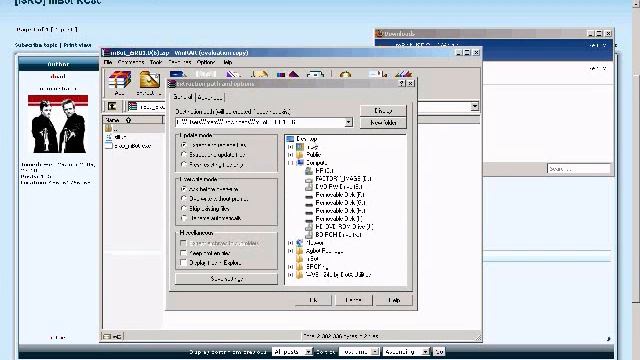This screenshot has width=640, height=360.
Task: Select 'HD DVD-ROM Drive (J:)' in tree
Action: [x=344, y=227]
